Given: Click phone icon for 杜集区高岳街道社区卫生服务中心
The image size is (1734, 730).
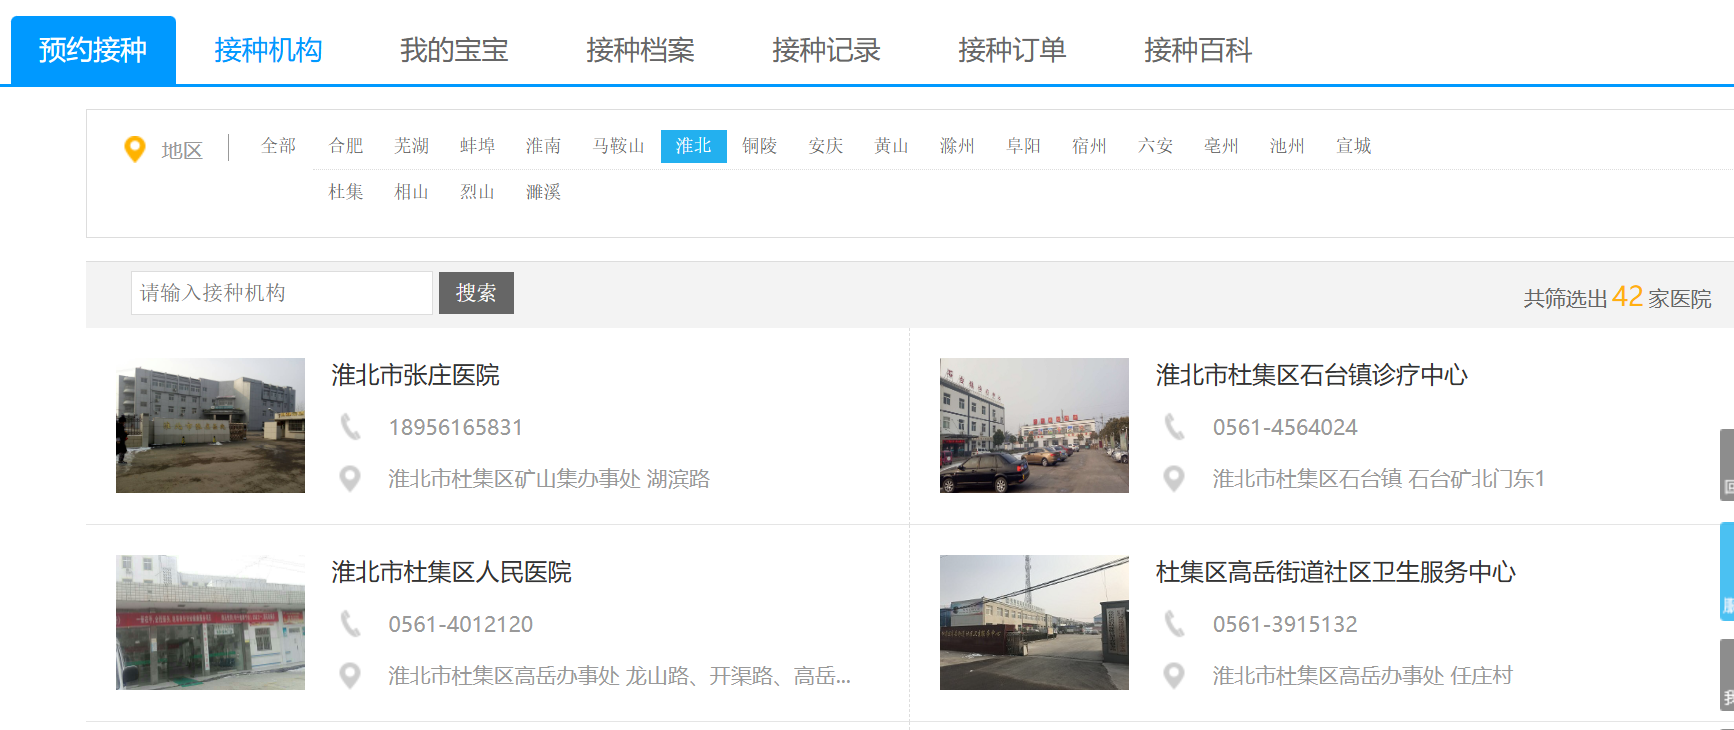Looking at the screenshot, I should tap(1174, 624).
